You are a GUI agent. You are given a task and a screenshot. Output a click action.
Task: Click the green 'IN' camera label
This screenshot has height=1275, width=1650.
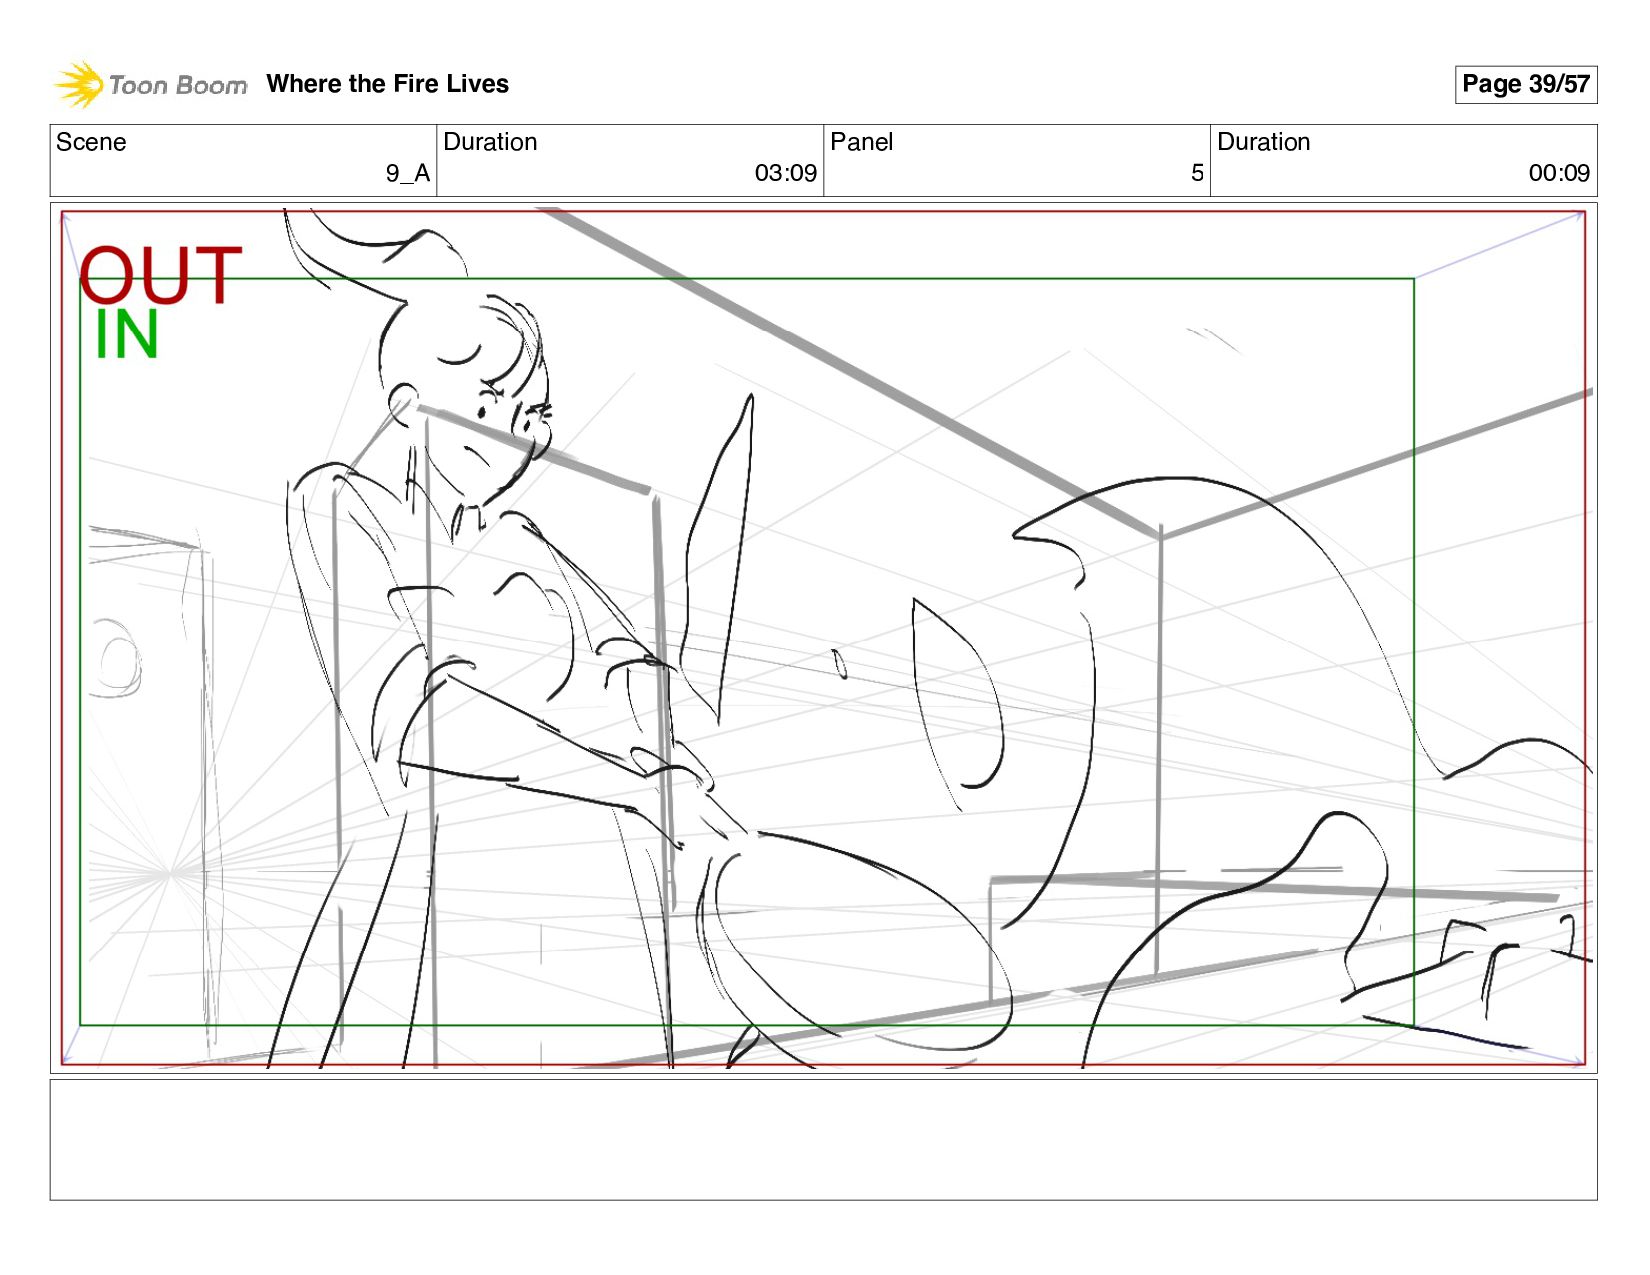click(x=127, y=335)
